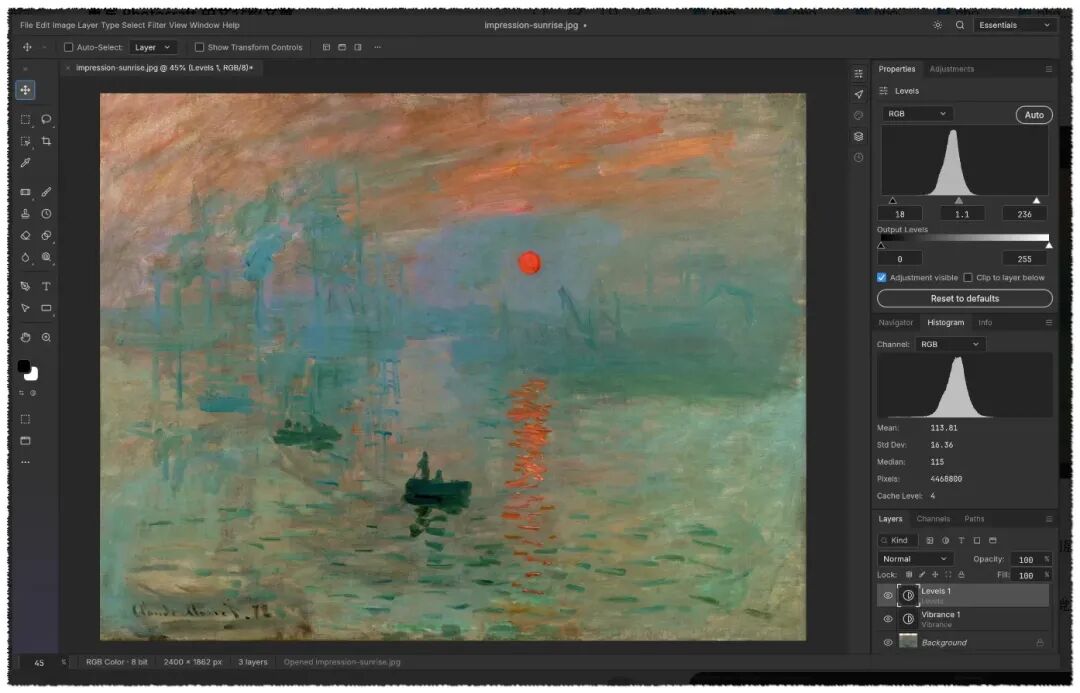Open the Histogram Channel dropdown
The width and height of the screenshot is (1080, 693).
pyautogui.click(x=949, y=344)
